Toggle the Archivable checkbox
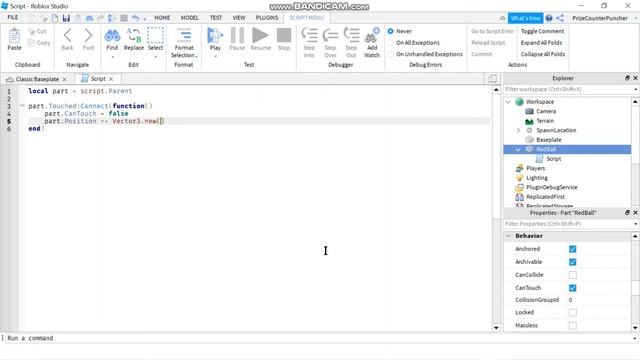This screenshot has height=360, width=640. tap(573, 262)
